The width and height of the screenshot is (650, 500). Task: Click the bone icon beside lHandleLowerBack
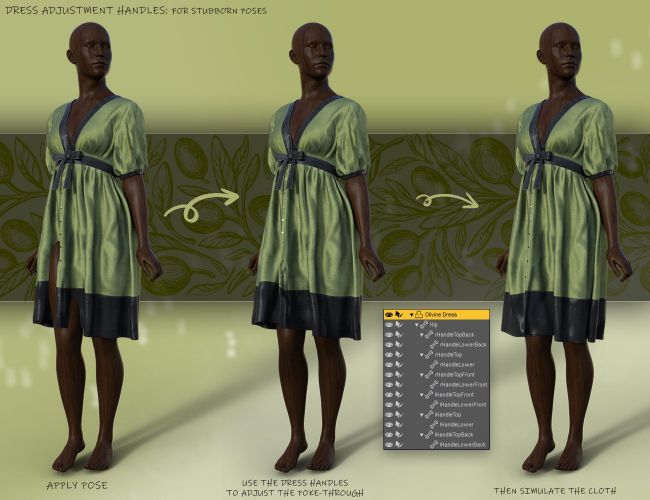coord(435,443)
